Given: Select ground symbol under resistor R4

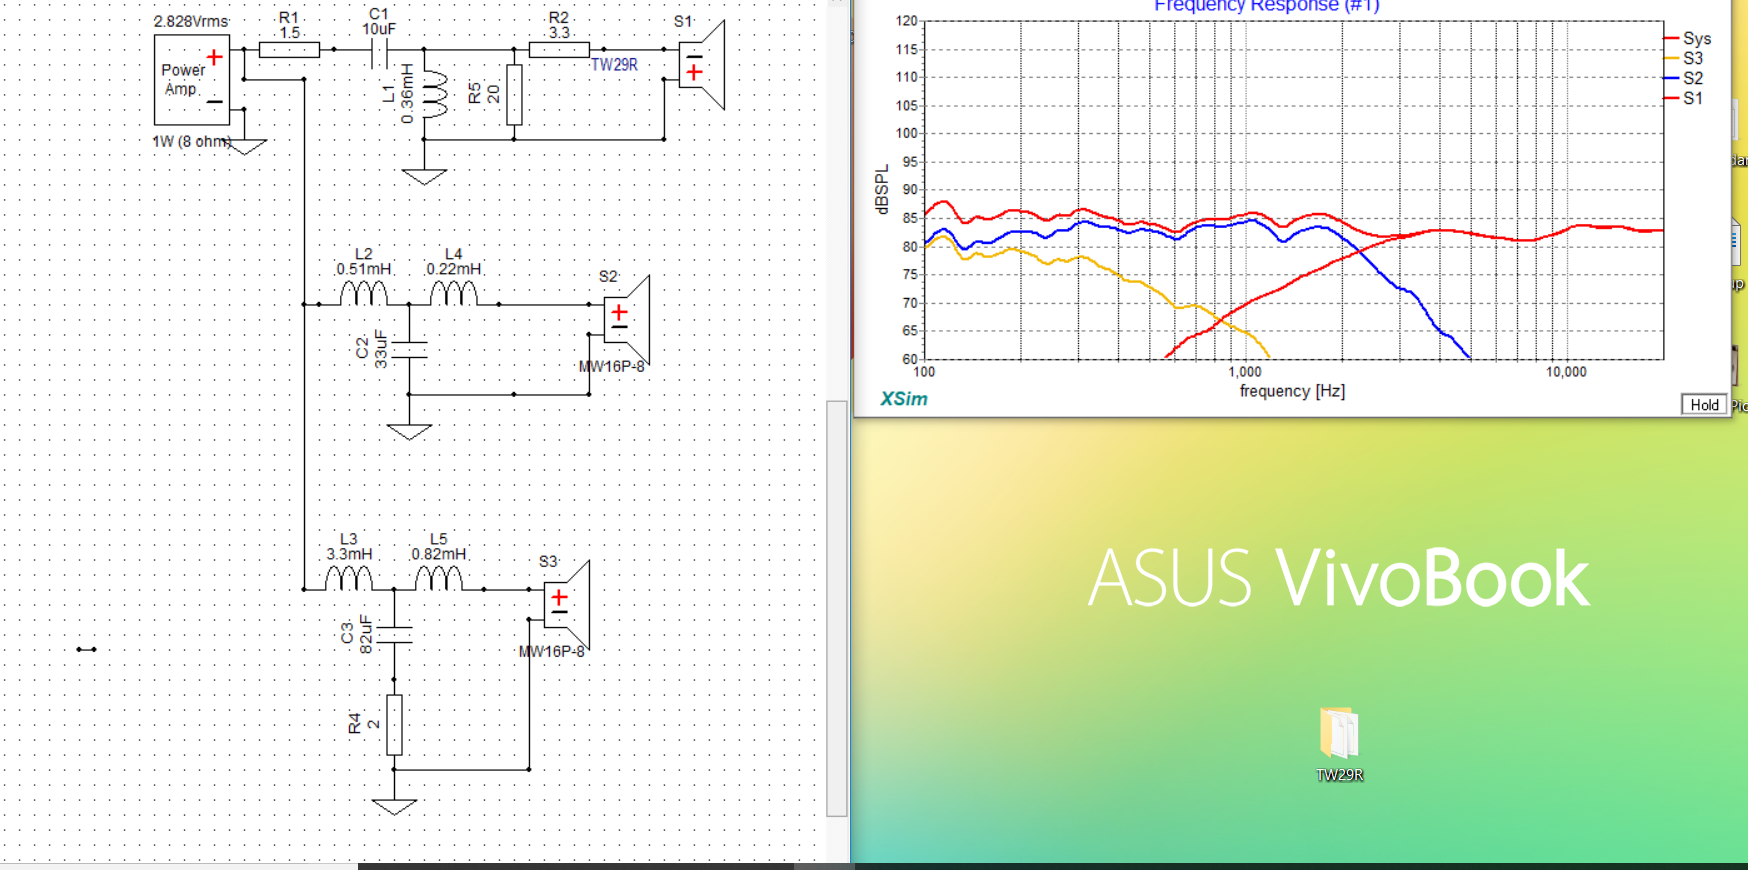Looking at the screenshot, I should point(394,807).
